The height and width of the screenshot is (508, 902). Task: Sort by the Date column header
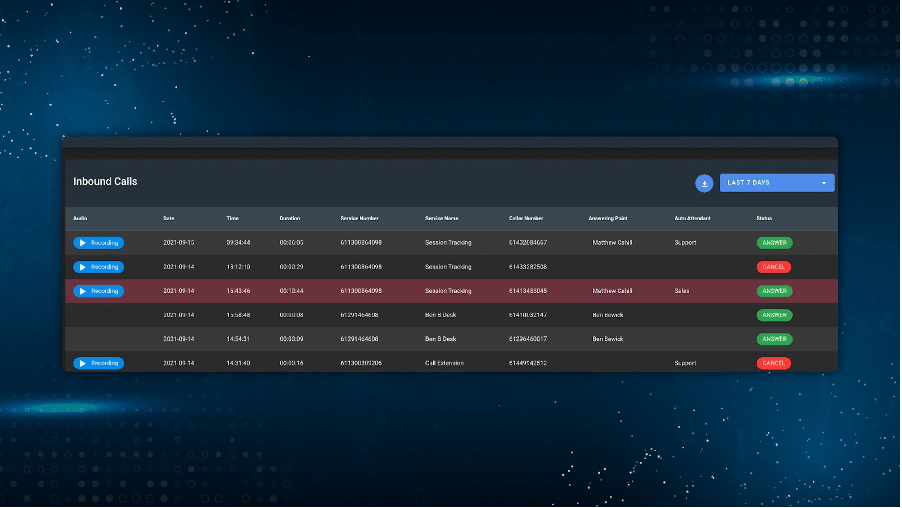point(168,218)
